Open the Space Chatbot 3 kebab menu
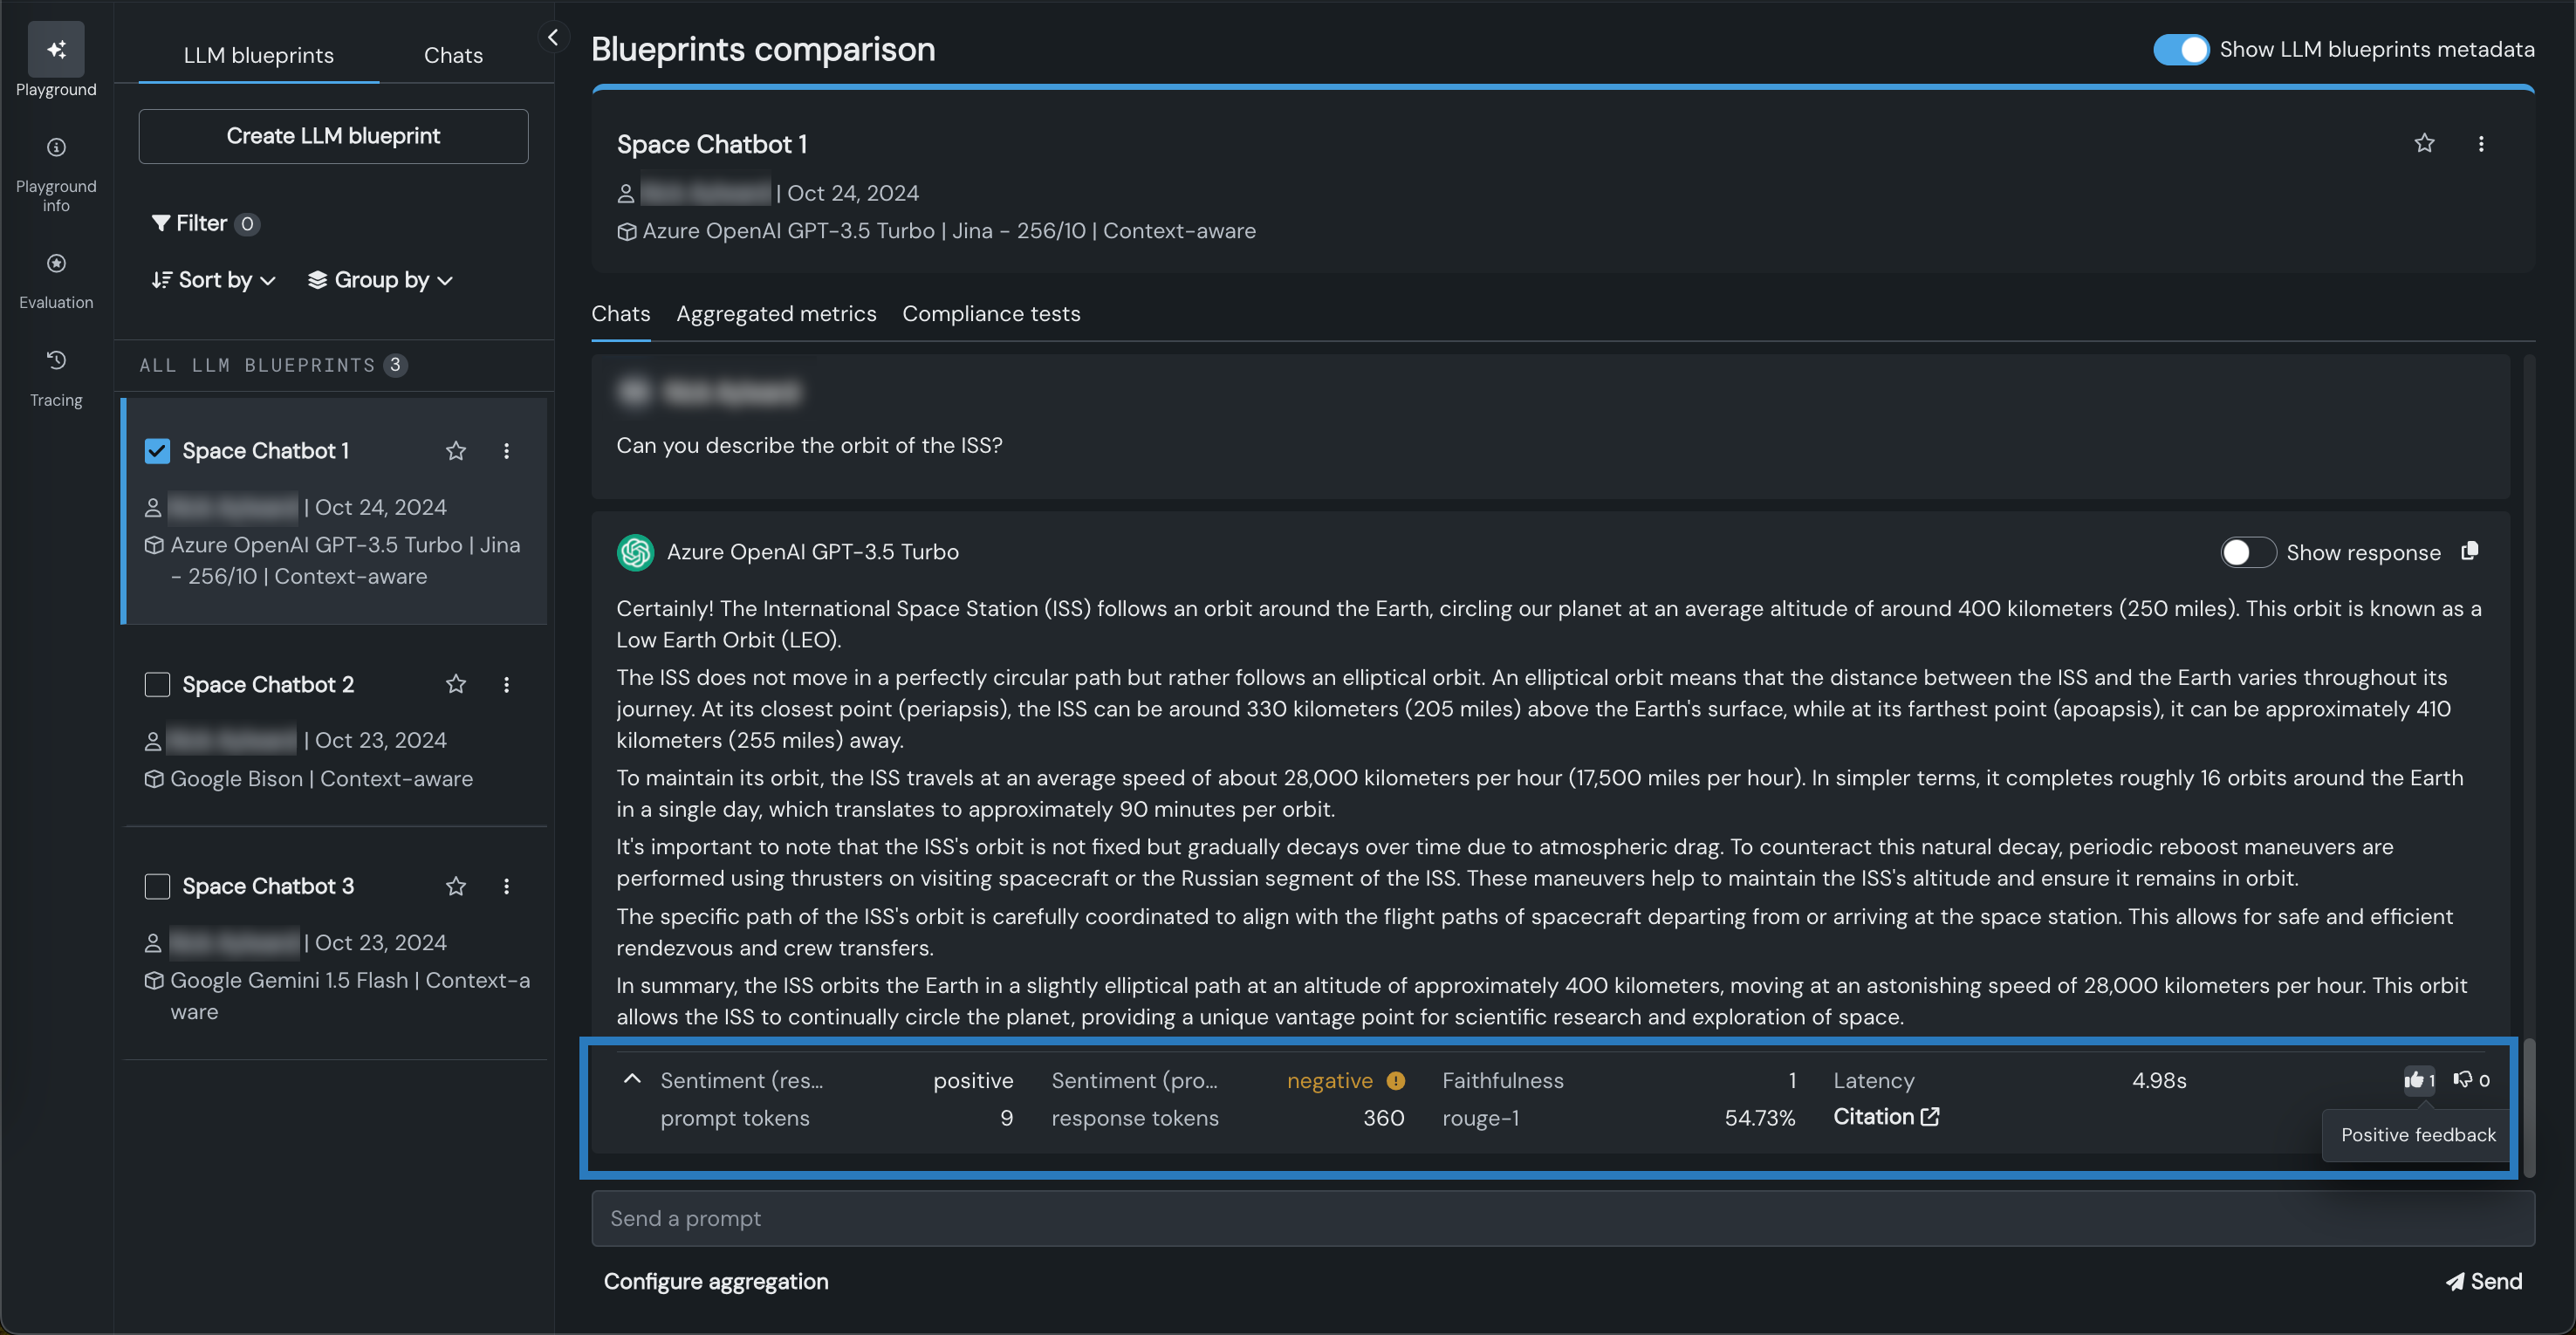 click(506, 887)
